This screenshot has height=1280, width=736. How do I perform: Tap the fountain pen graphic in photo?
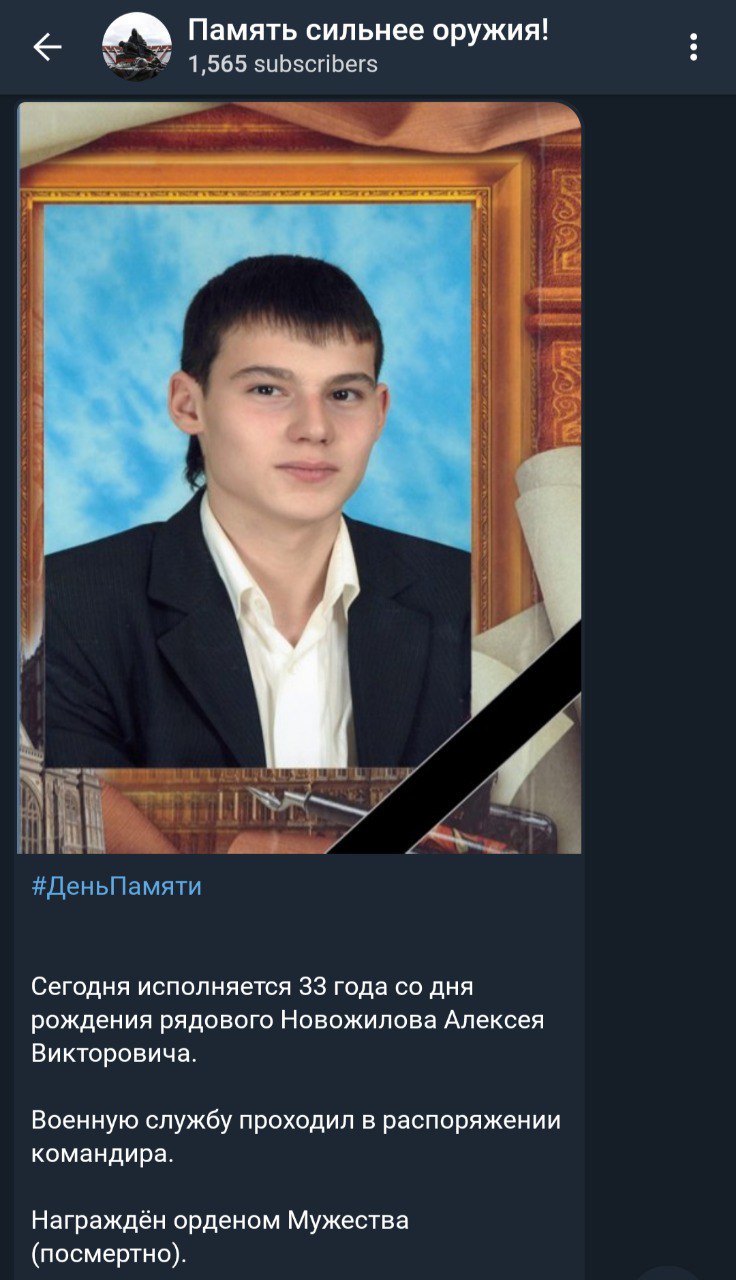(300, 805)
